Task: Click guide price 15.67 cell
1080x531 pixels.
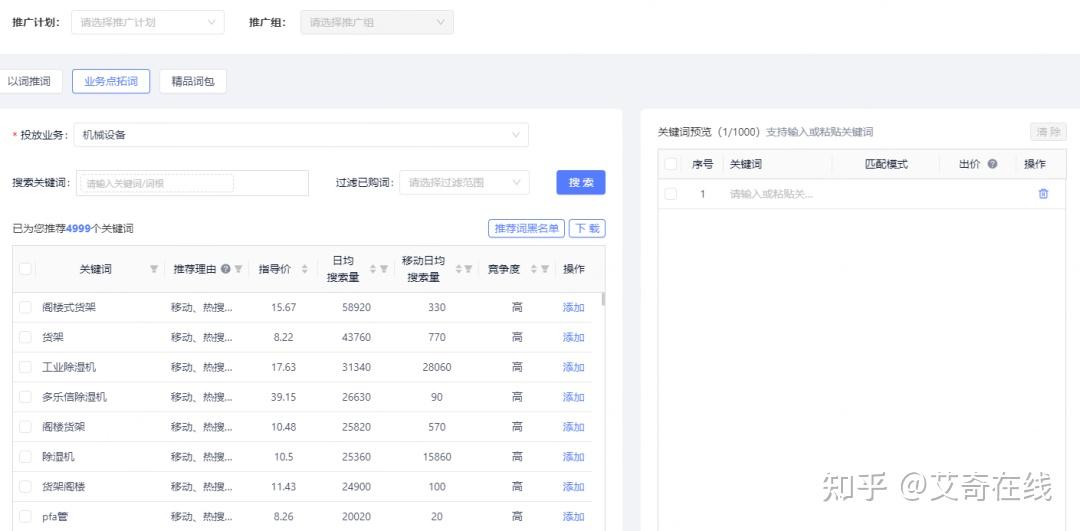Action: coord(283,307)
